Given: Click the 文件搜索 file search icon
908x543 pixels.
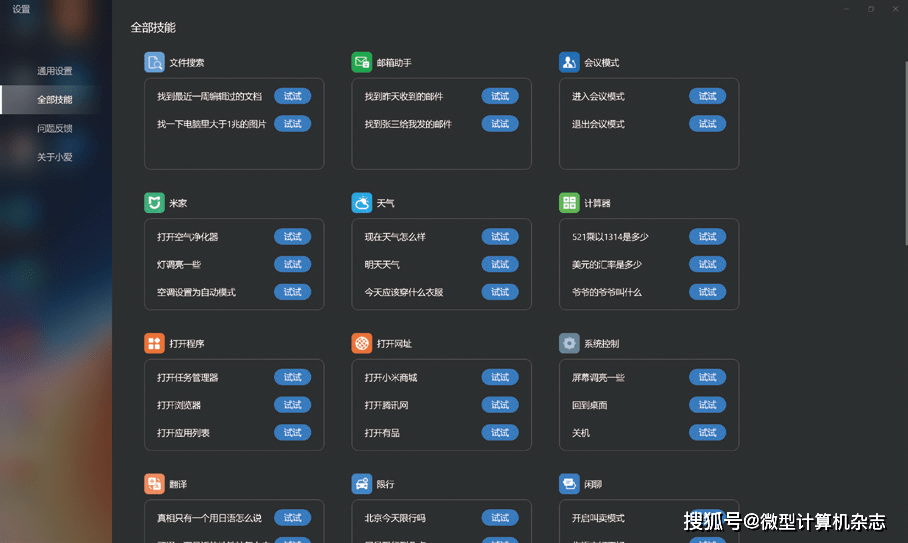Looking at the screenshot, I should tap(154, 62).
